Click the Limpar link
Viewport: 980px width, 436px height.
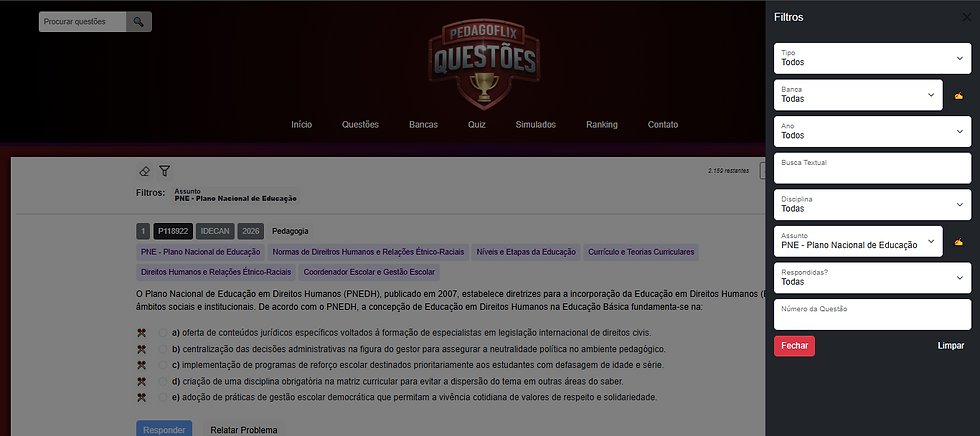pos(951,345)
